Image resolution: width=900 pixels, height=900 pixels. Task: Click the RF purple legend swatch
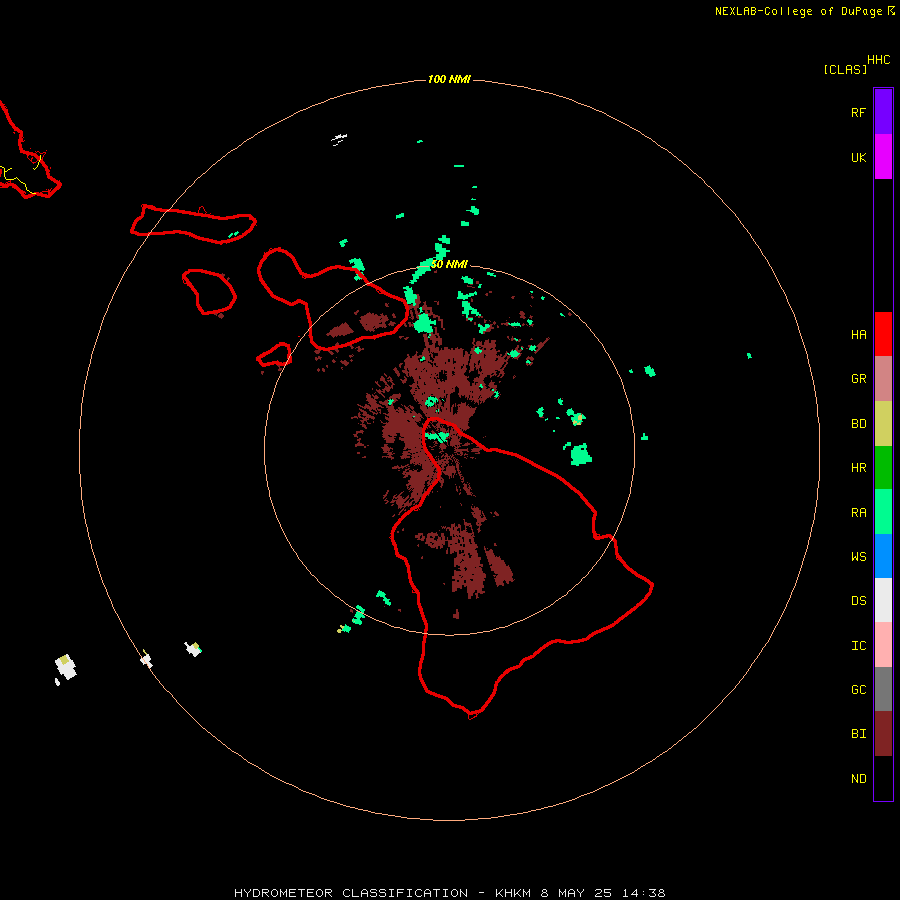883,112
